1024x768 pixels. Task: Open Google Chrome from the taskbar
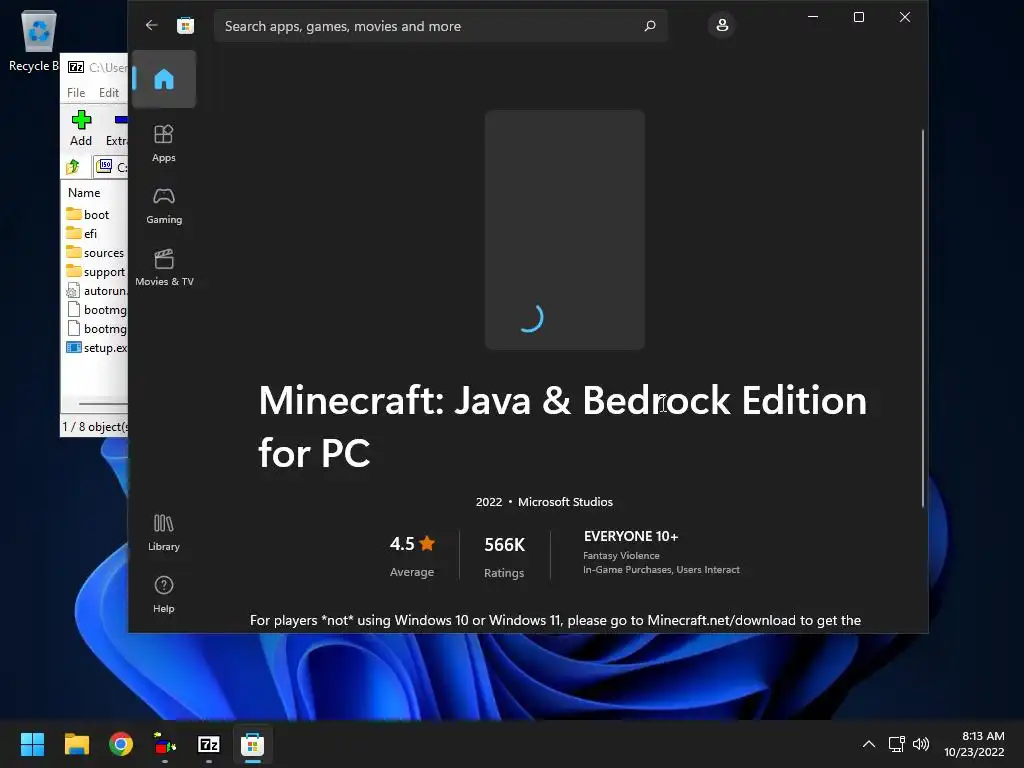point(121,744)
